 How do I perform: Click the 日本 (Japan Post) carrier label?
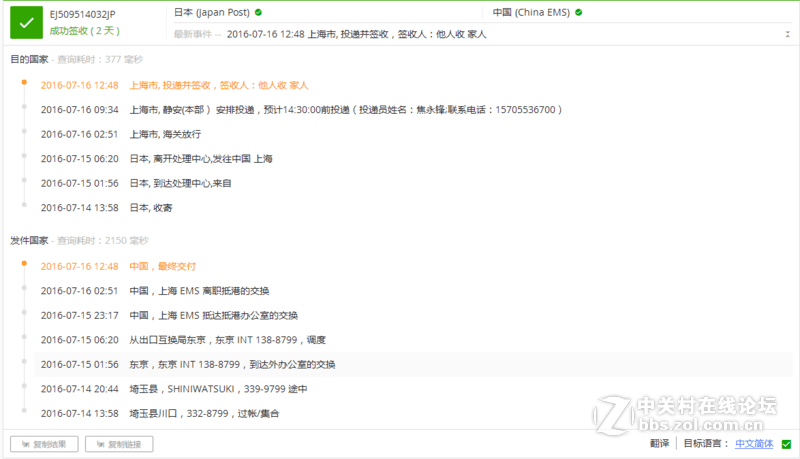pos(212,12)
